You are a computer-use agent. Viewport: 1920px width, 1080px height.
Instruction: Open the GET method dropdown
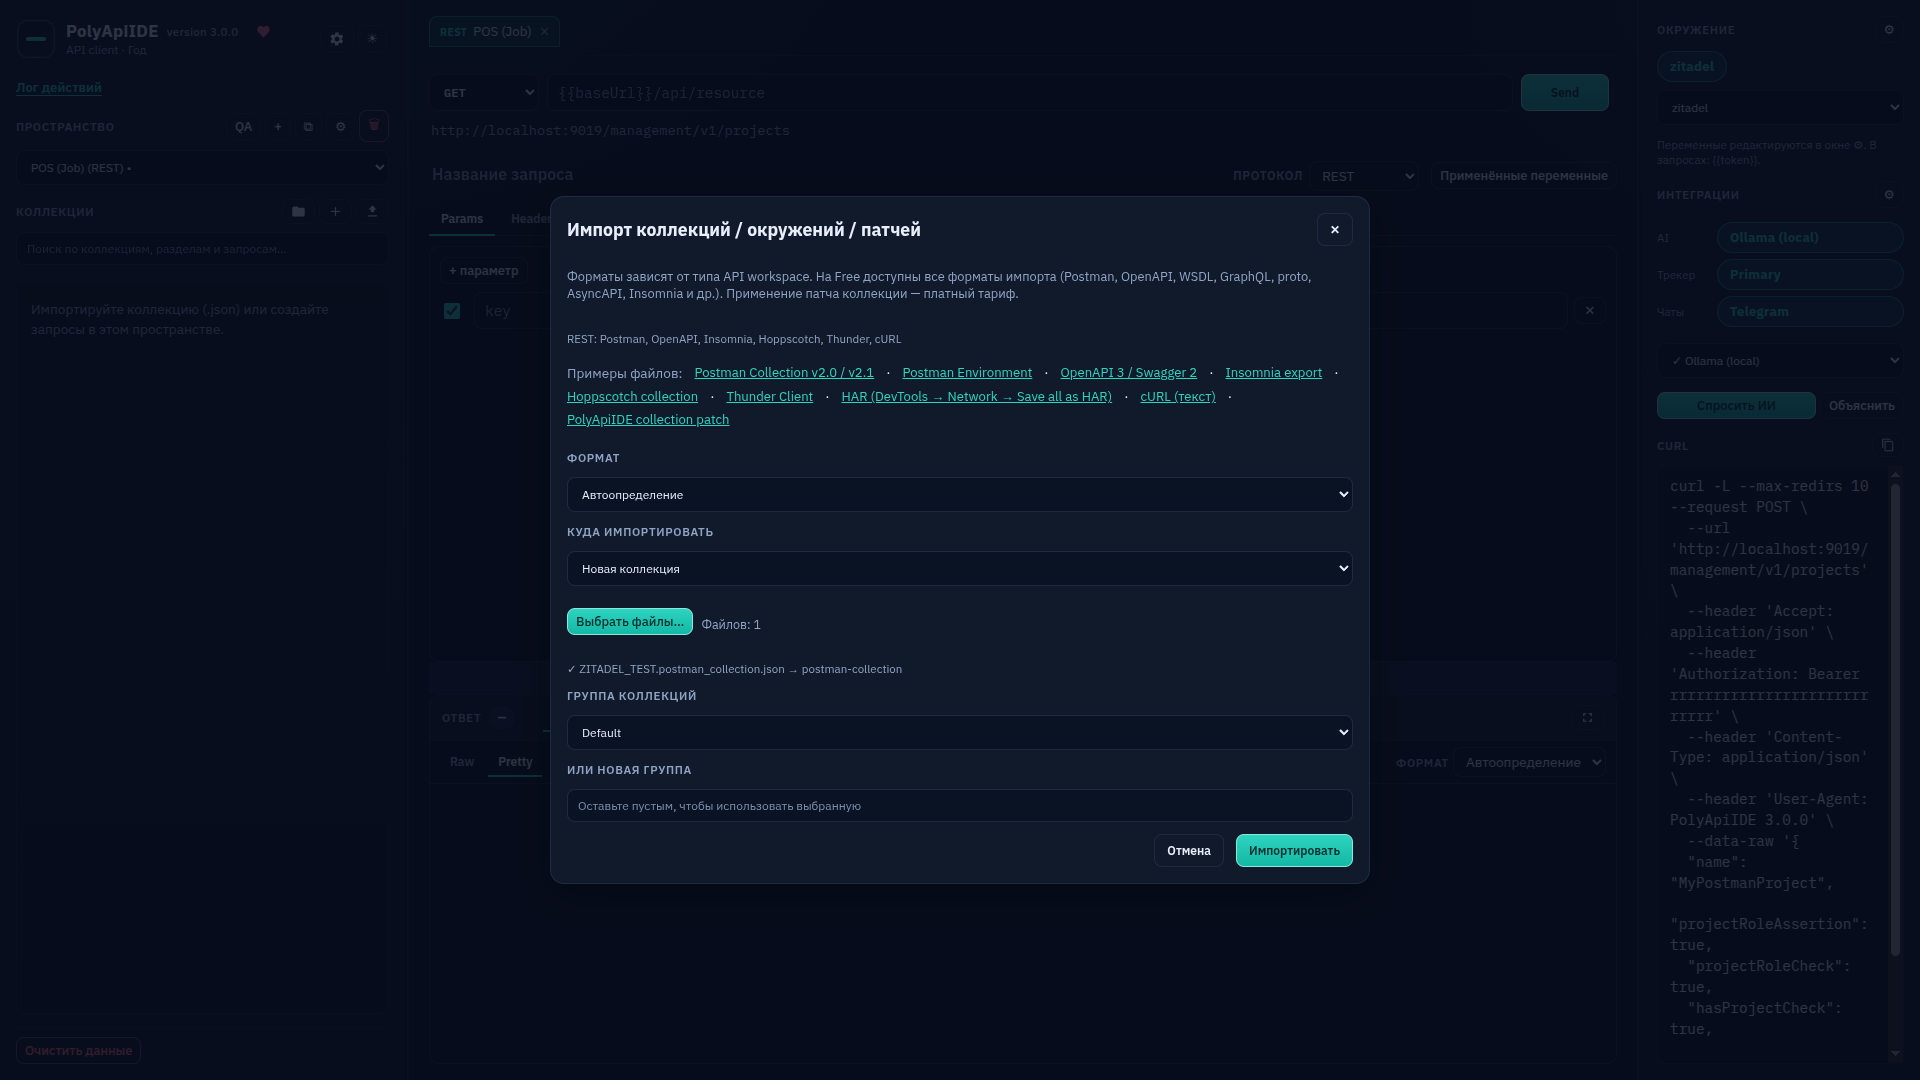(x=485, y=93)
